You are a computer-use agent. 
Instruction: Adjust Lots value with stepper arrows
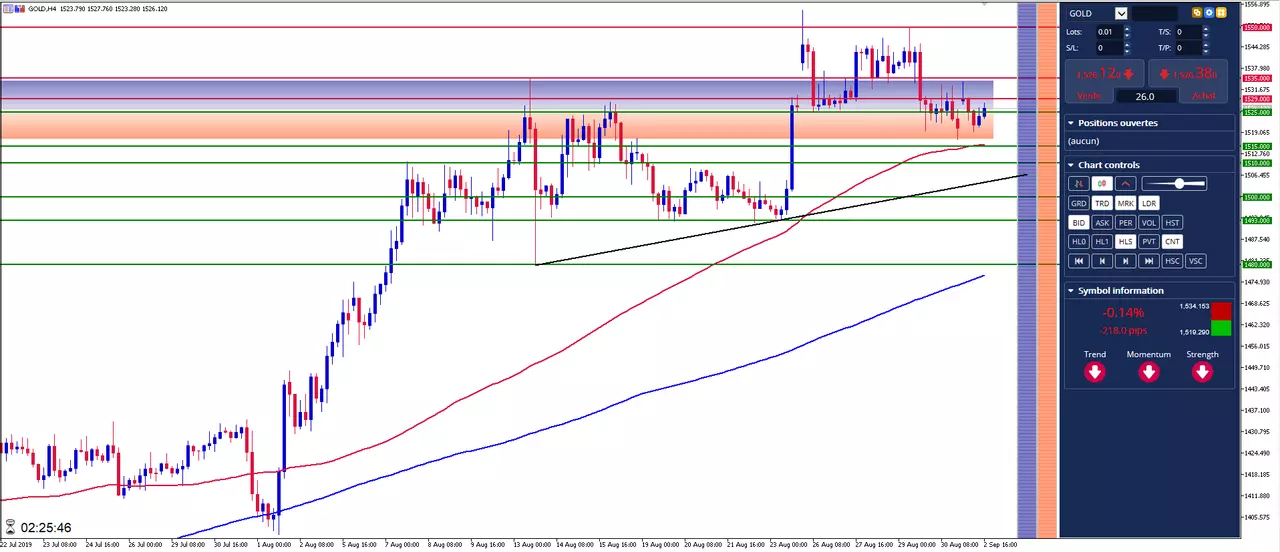[x=1127, y=32]
